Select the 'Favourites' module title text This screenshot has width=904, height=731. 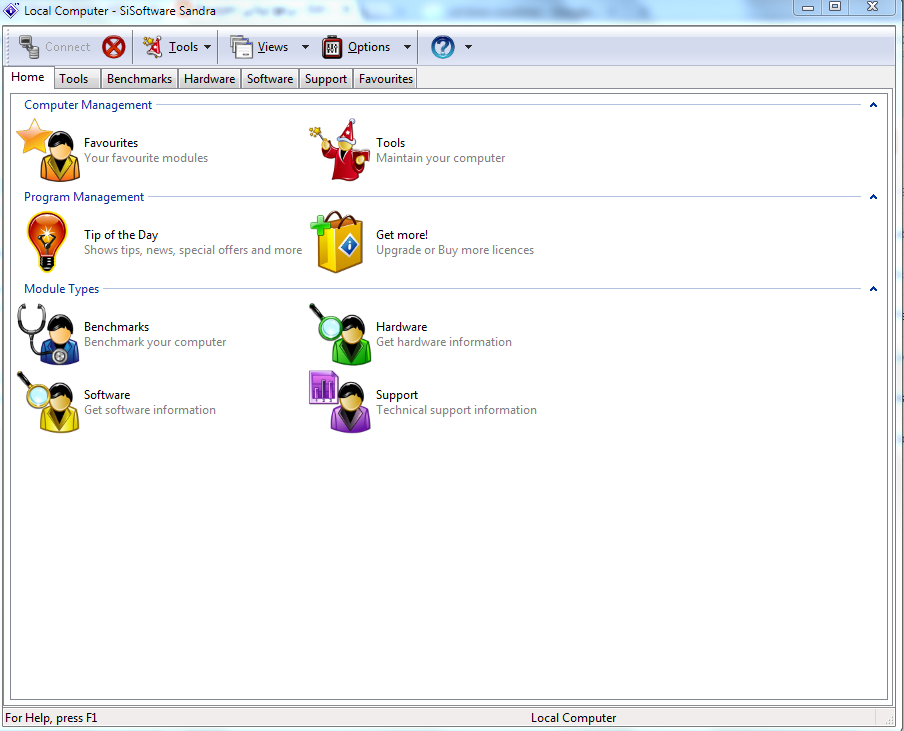[x=111, y=142]
